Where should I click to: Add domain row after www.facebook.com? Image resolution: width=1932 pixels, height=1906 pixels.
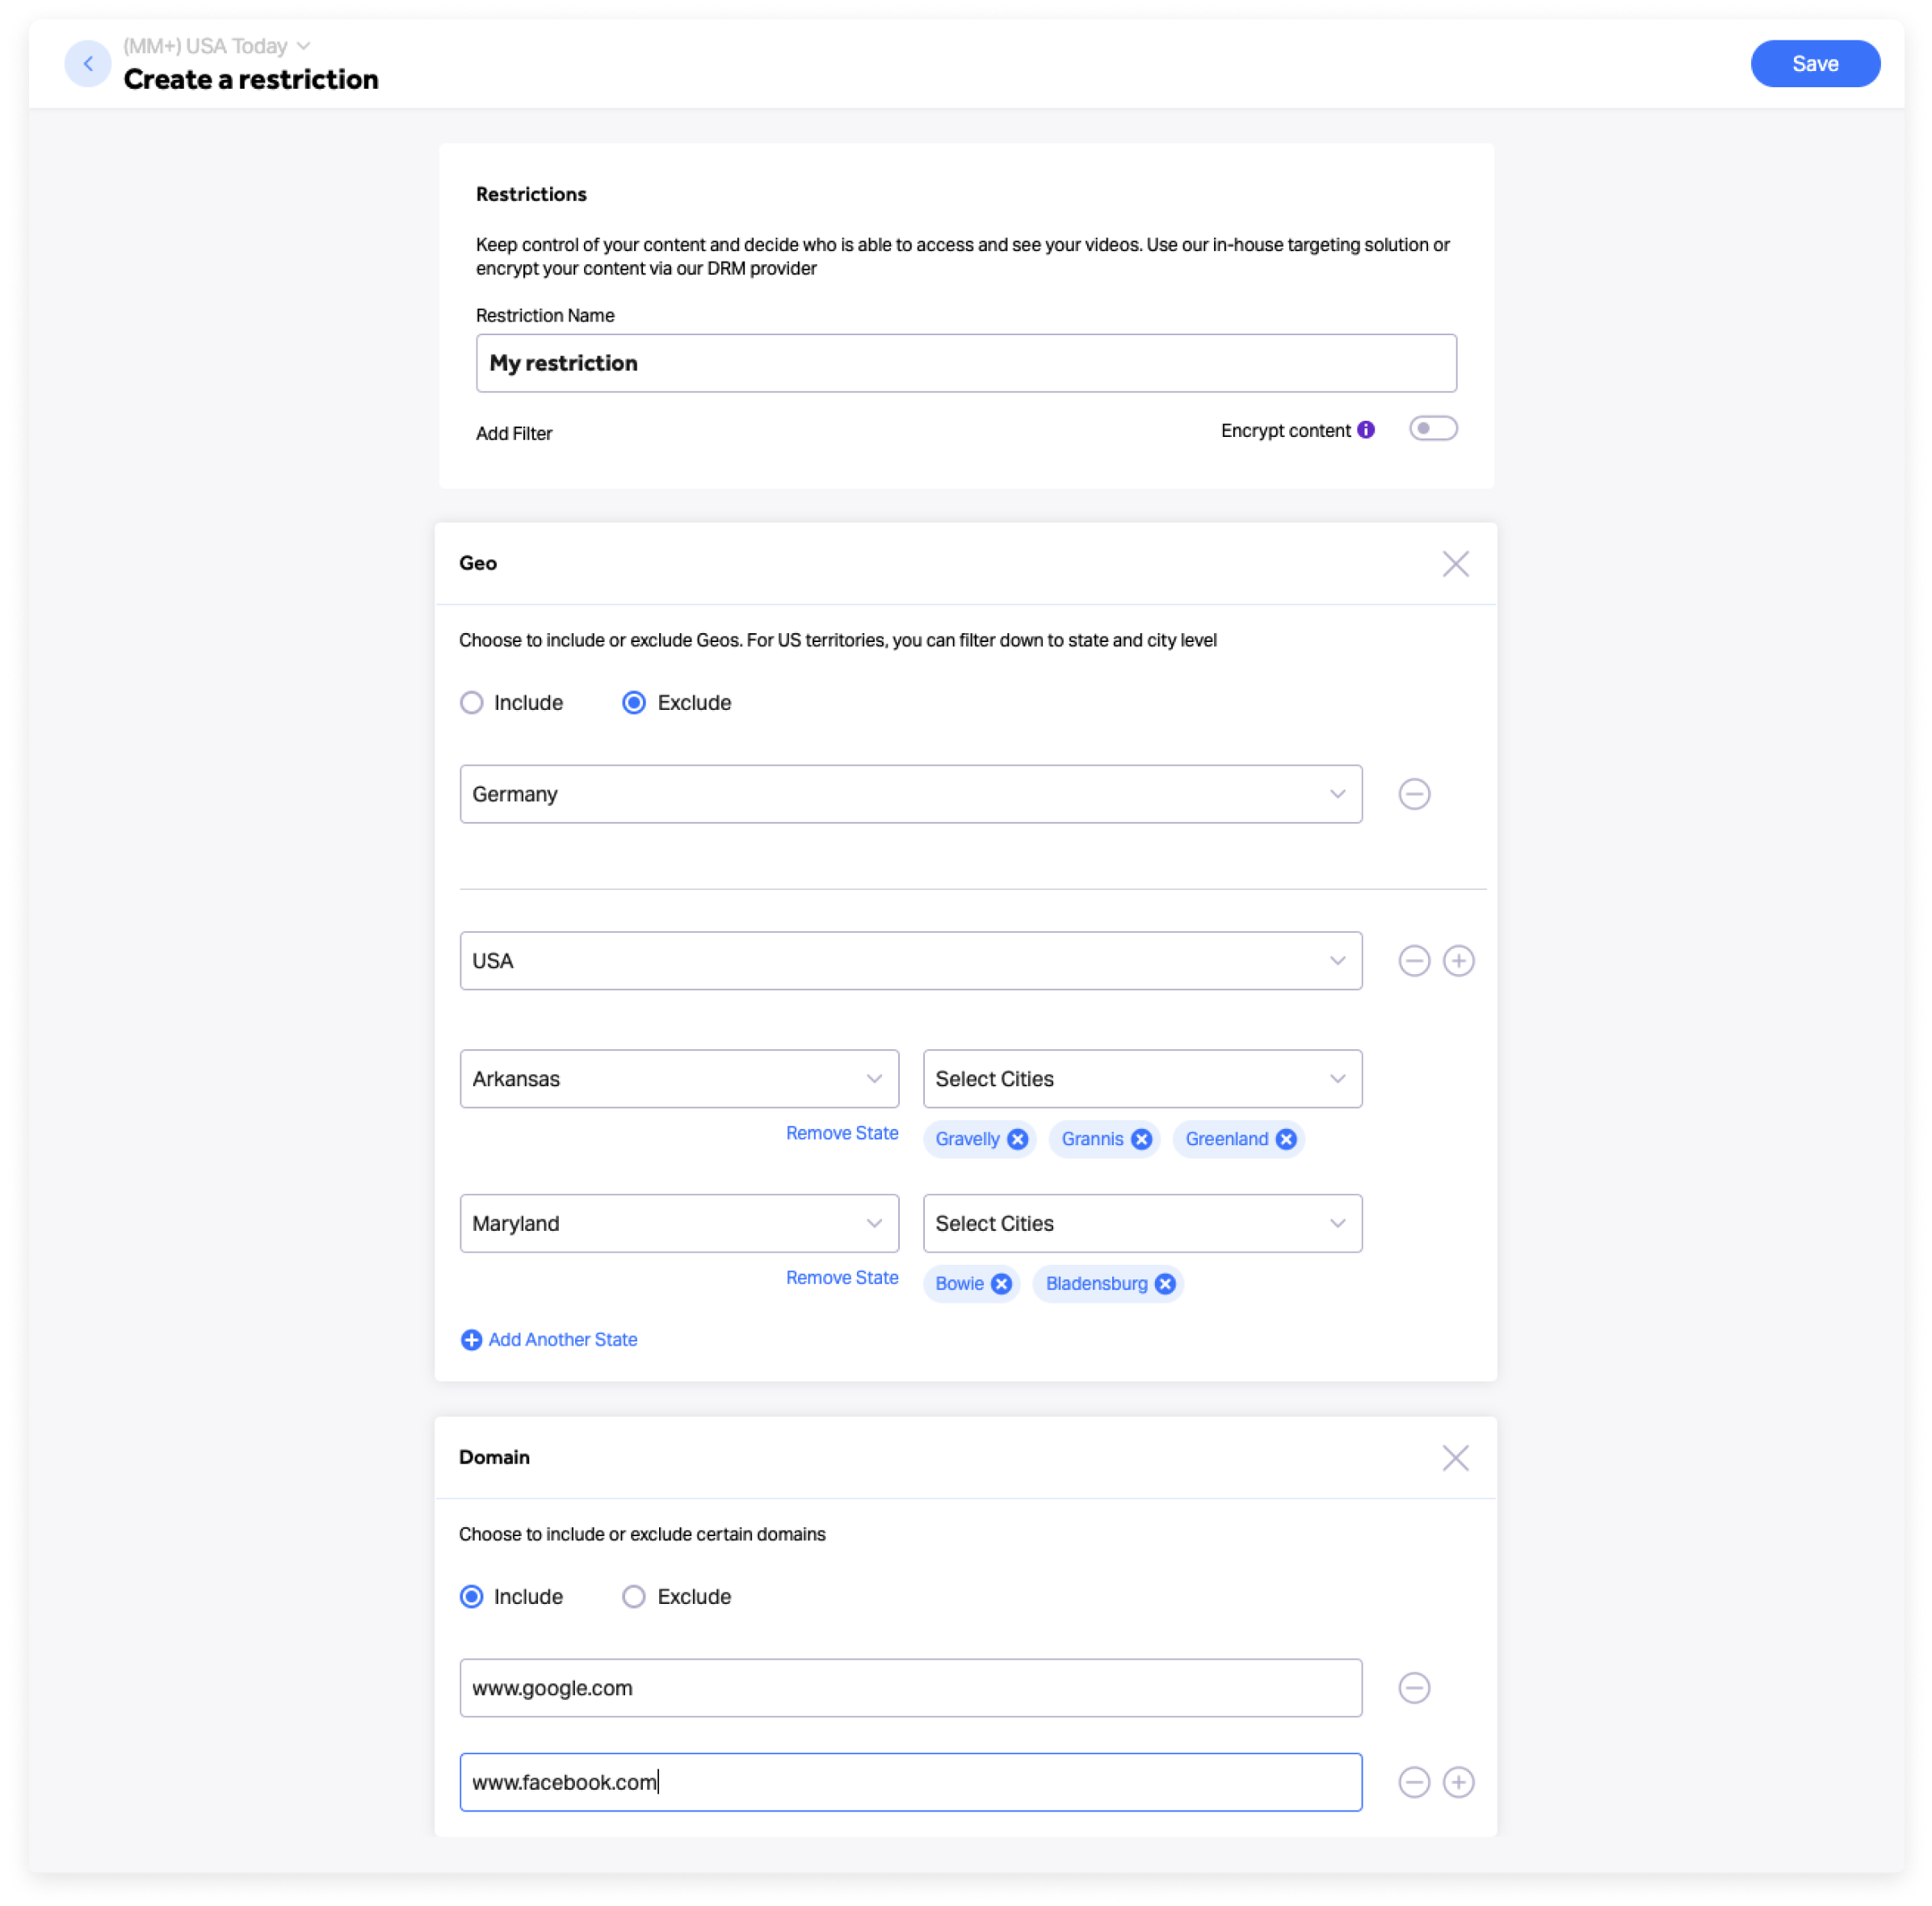[x=1459, y=1782]
